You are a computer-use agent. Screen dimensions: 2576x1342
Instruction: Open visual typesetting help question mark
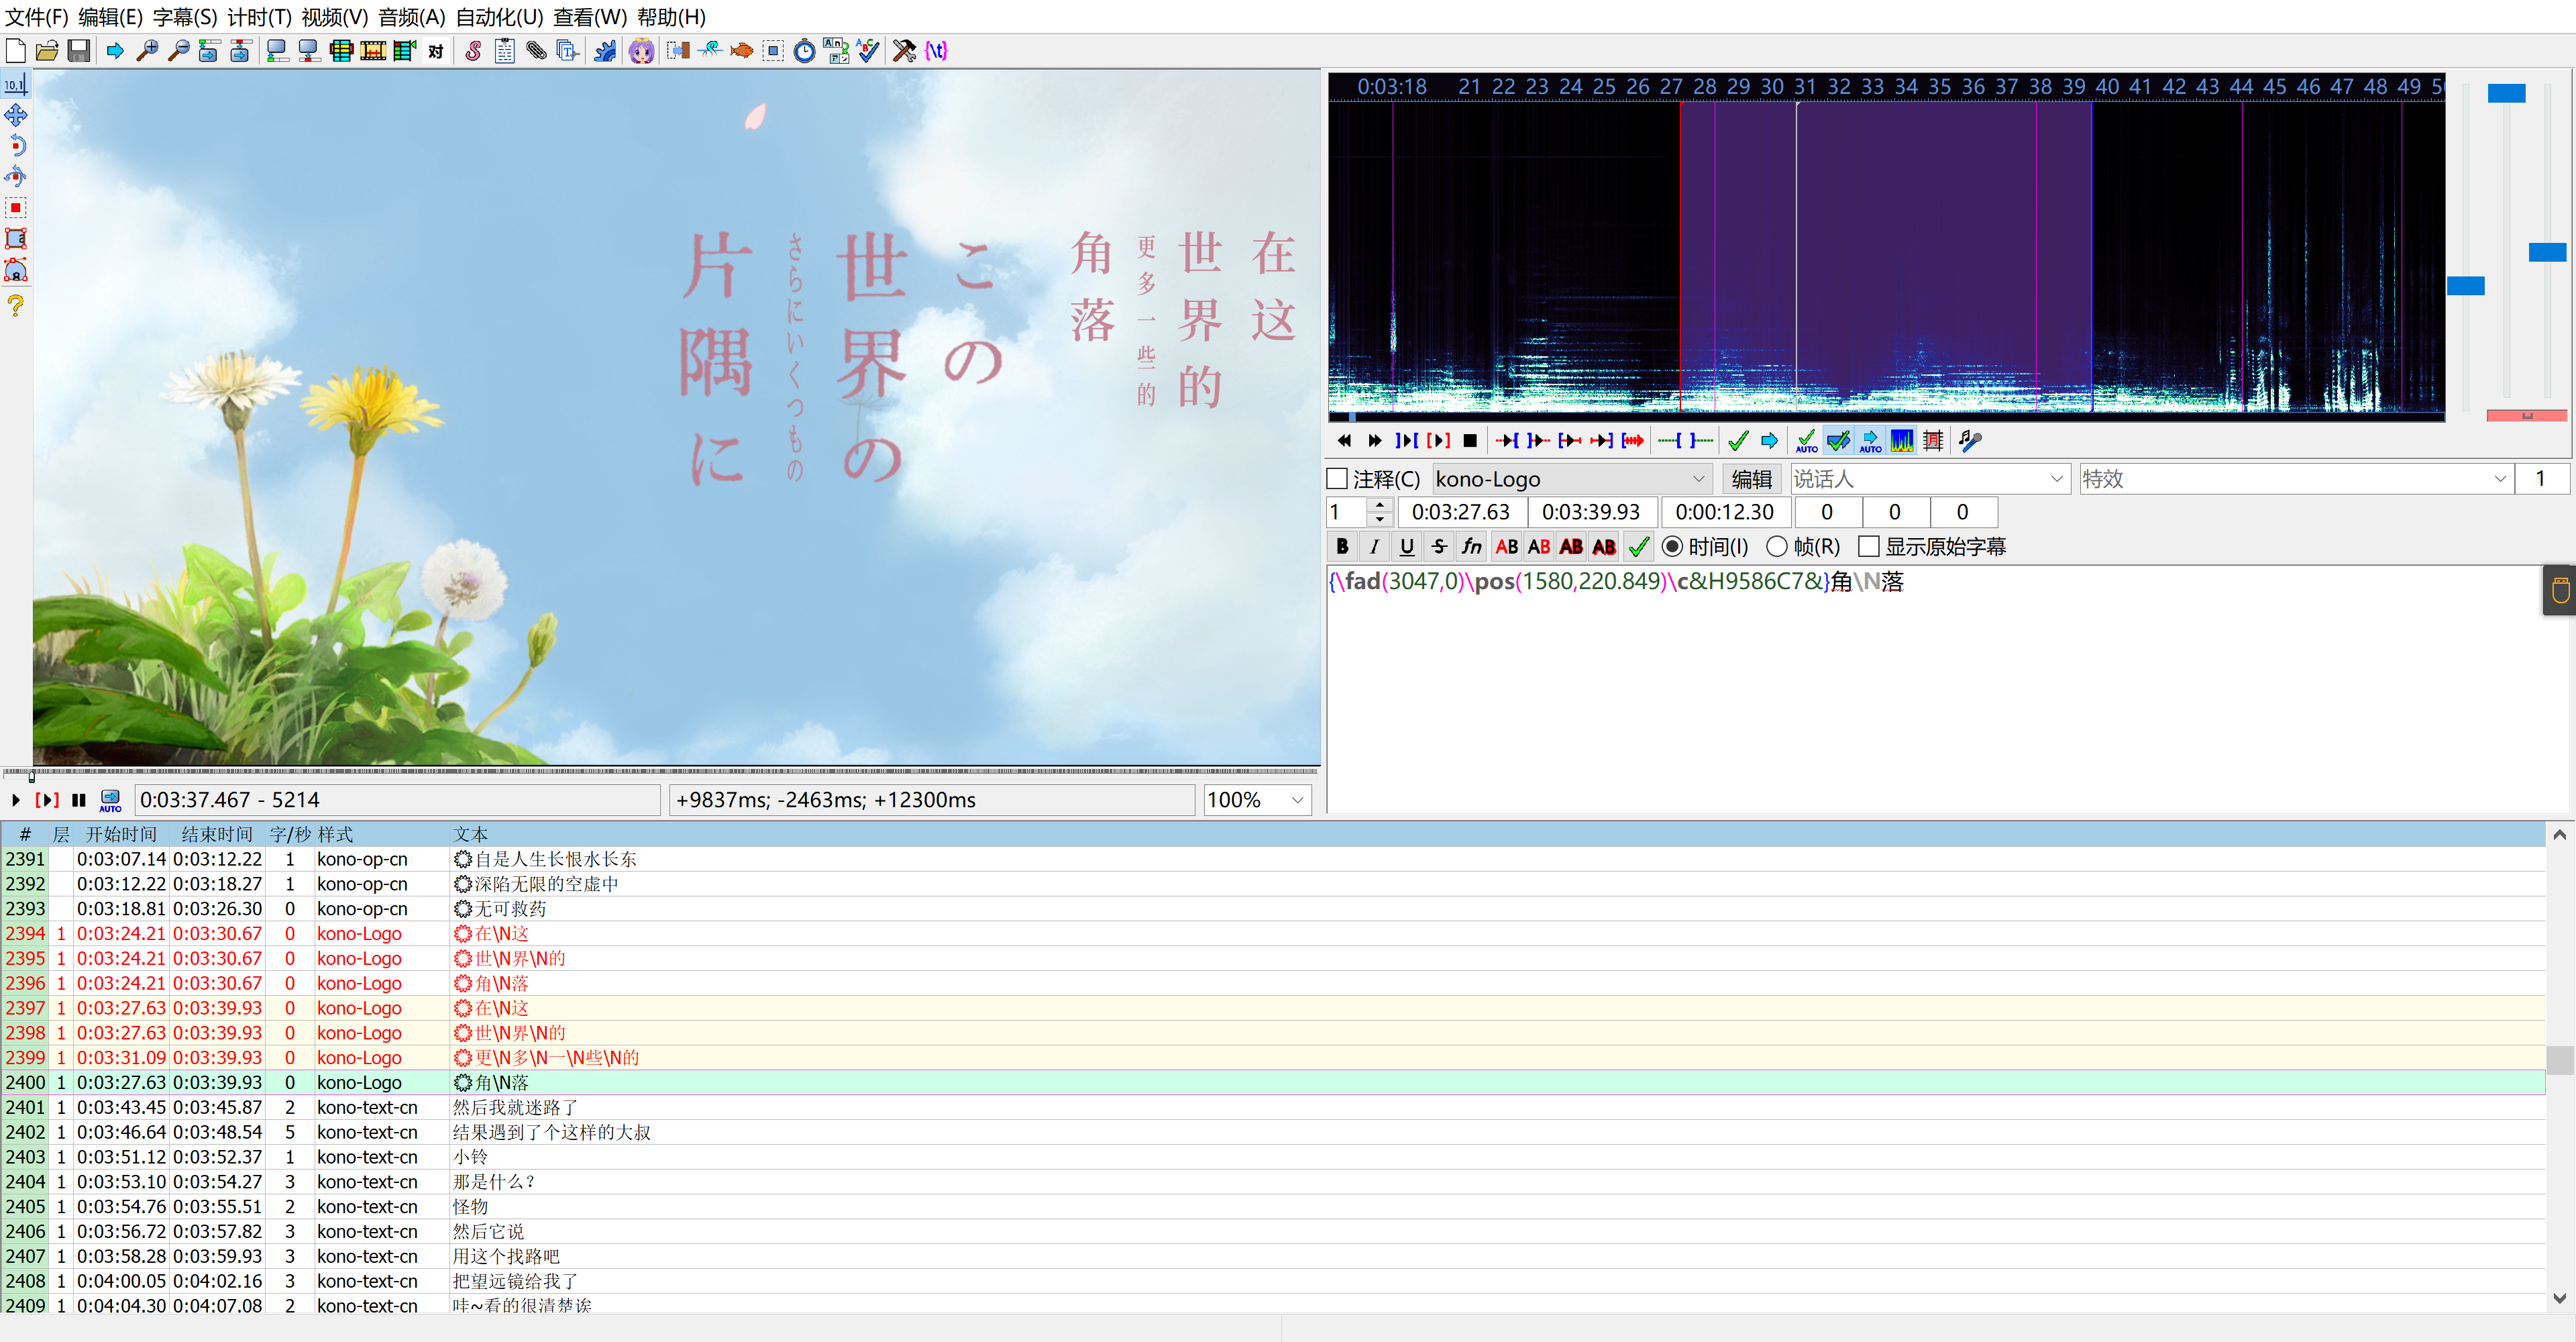tap(16, 306)
